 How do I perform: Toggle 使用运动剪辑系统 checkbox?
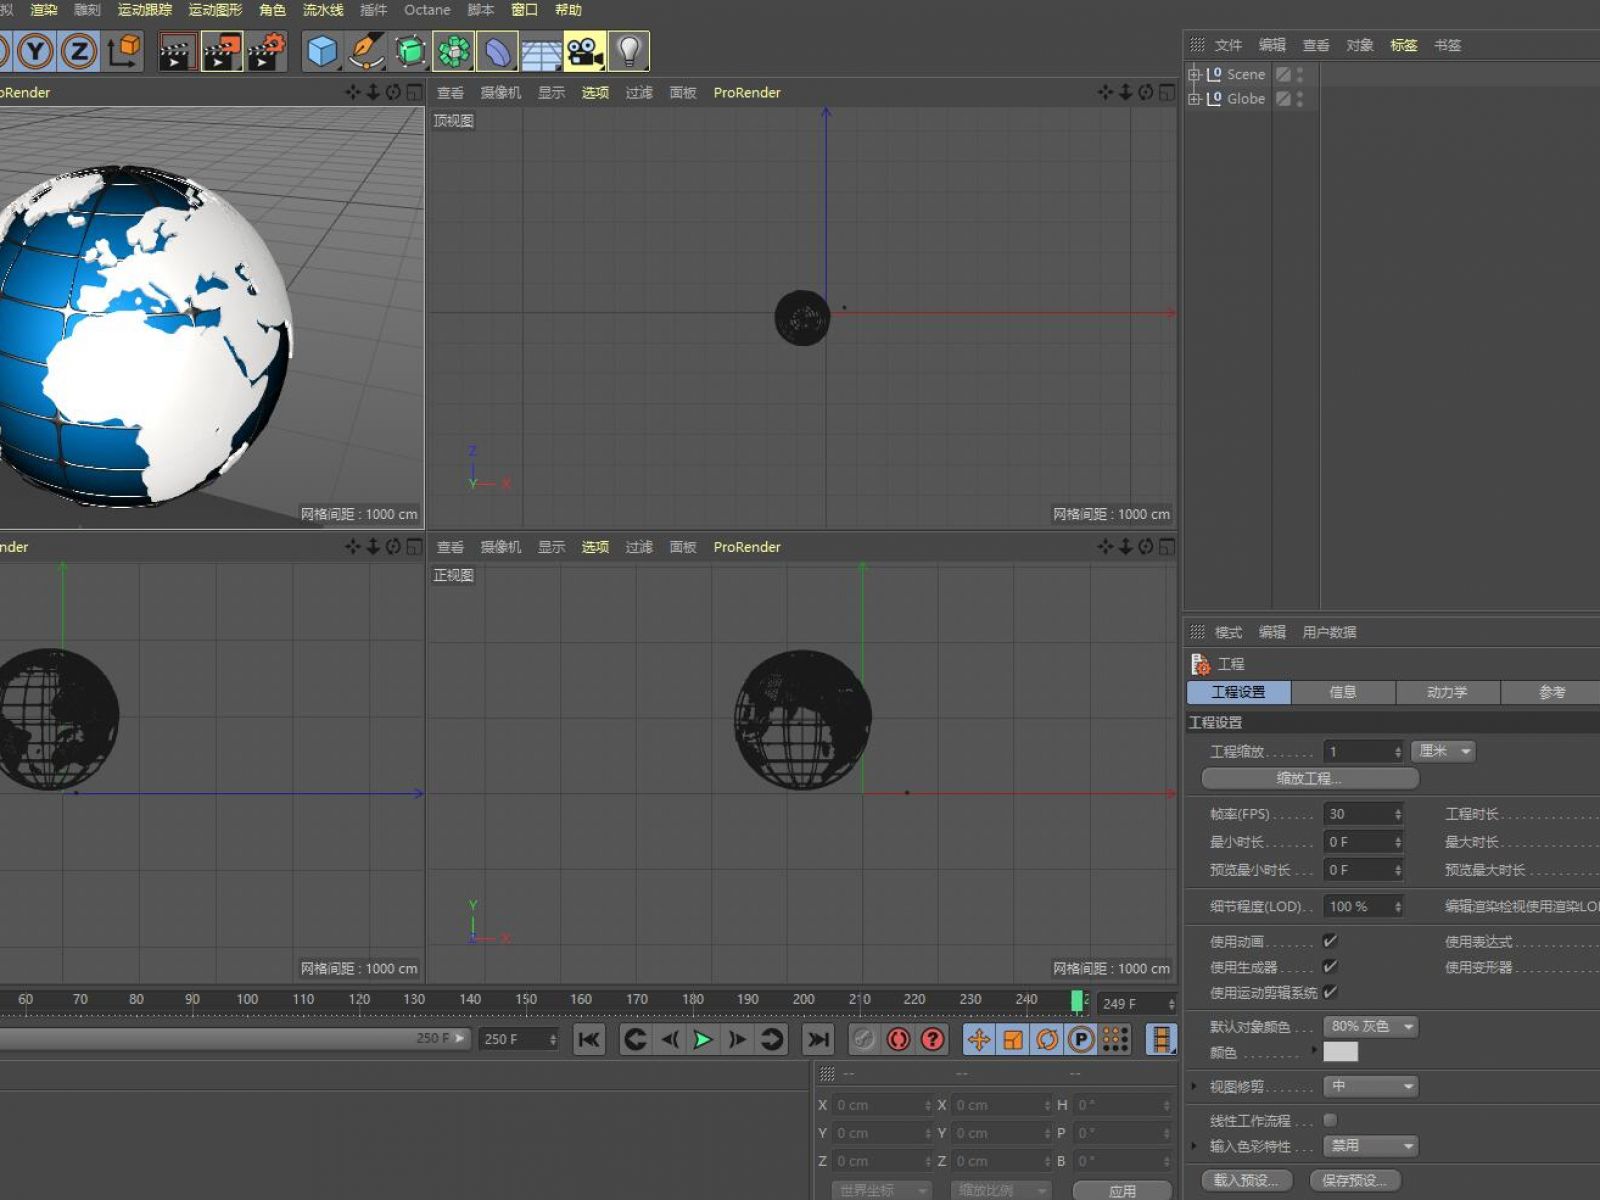(1330, 992)
